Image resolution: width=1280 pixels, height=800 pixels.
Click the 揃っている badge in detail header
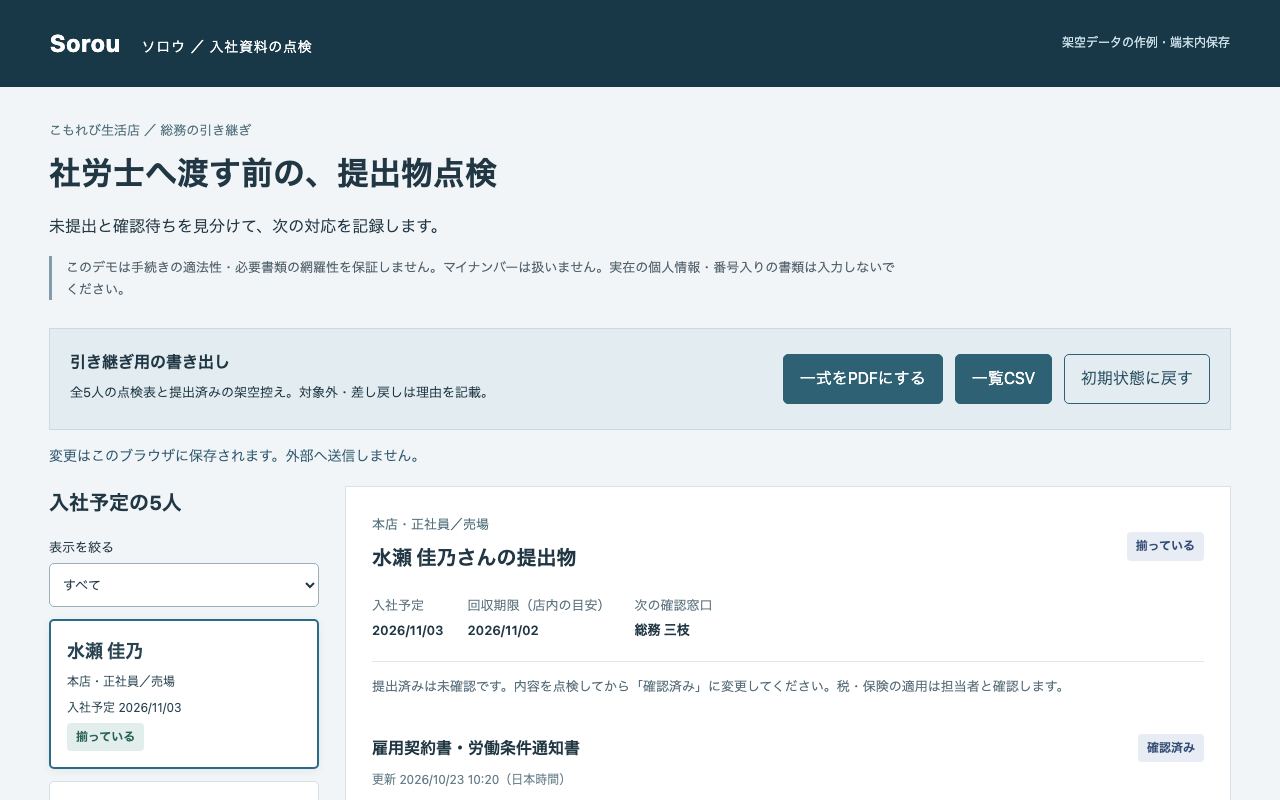pyautogui.click(x=1165, y=546)
